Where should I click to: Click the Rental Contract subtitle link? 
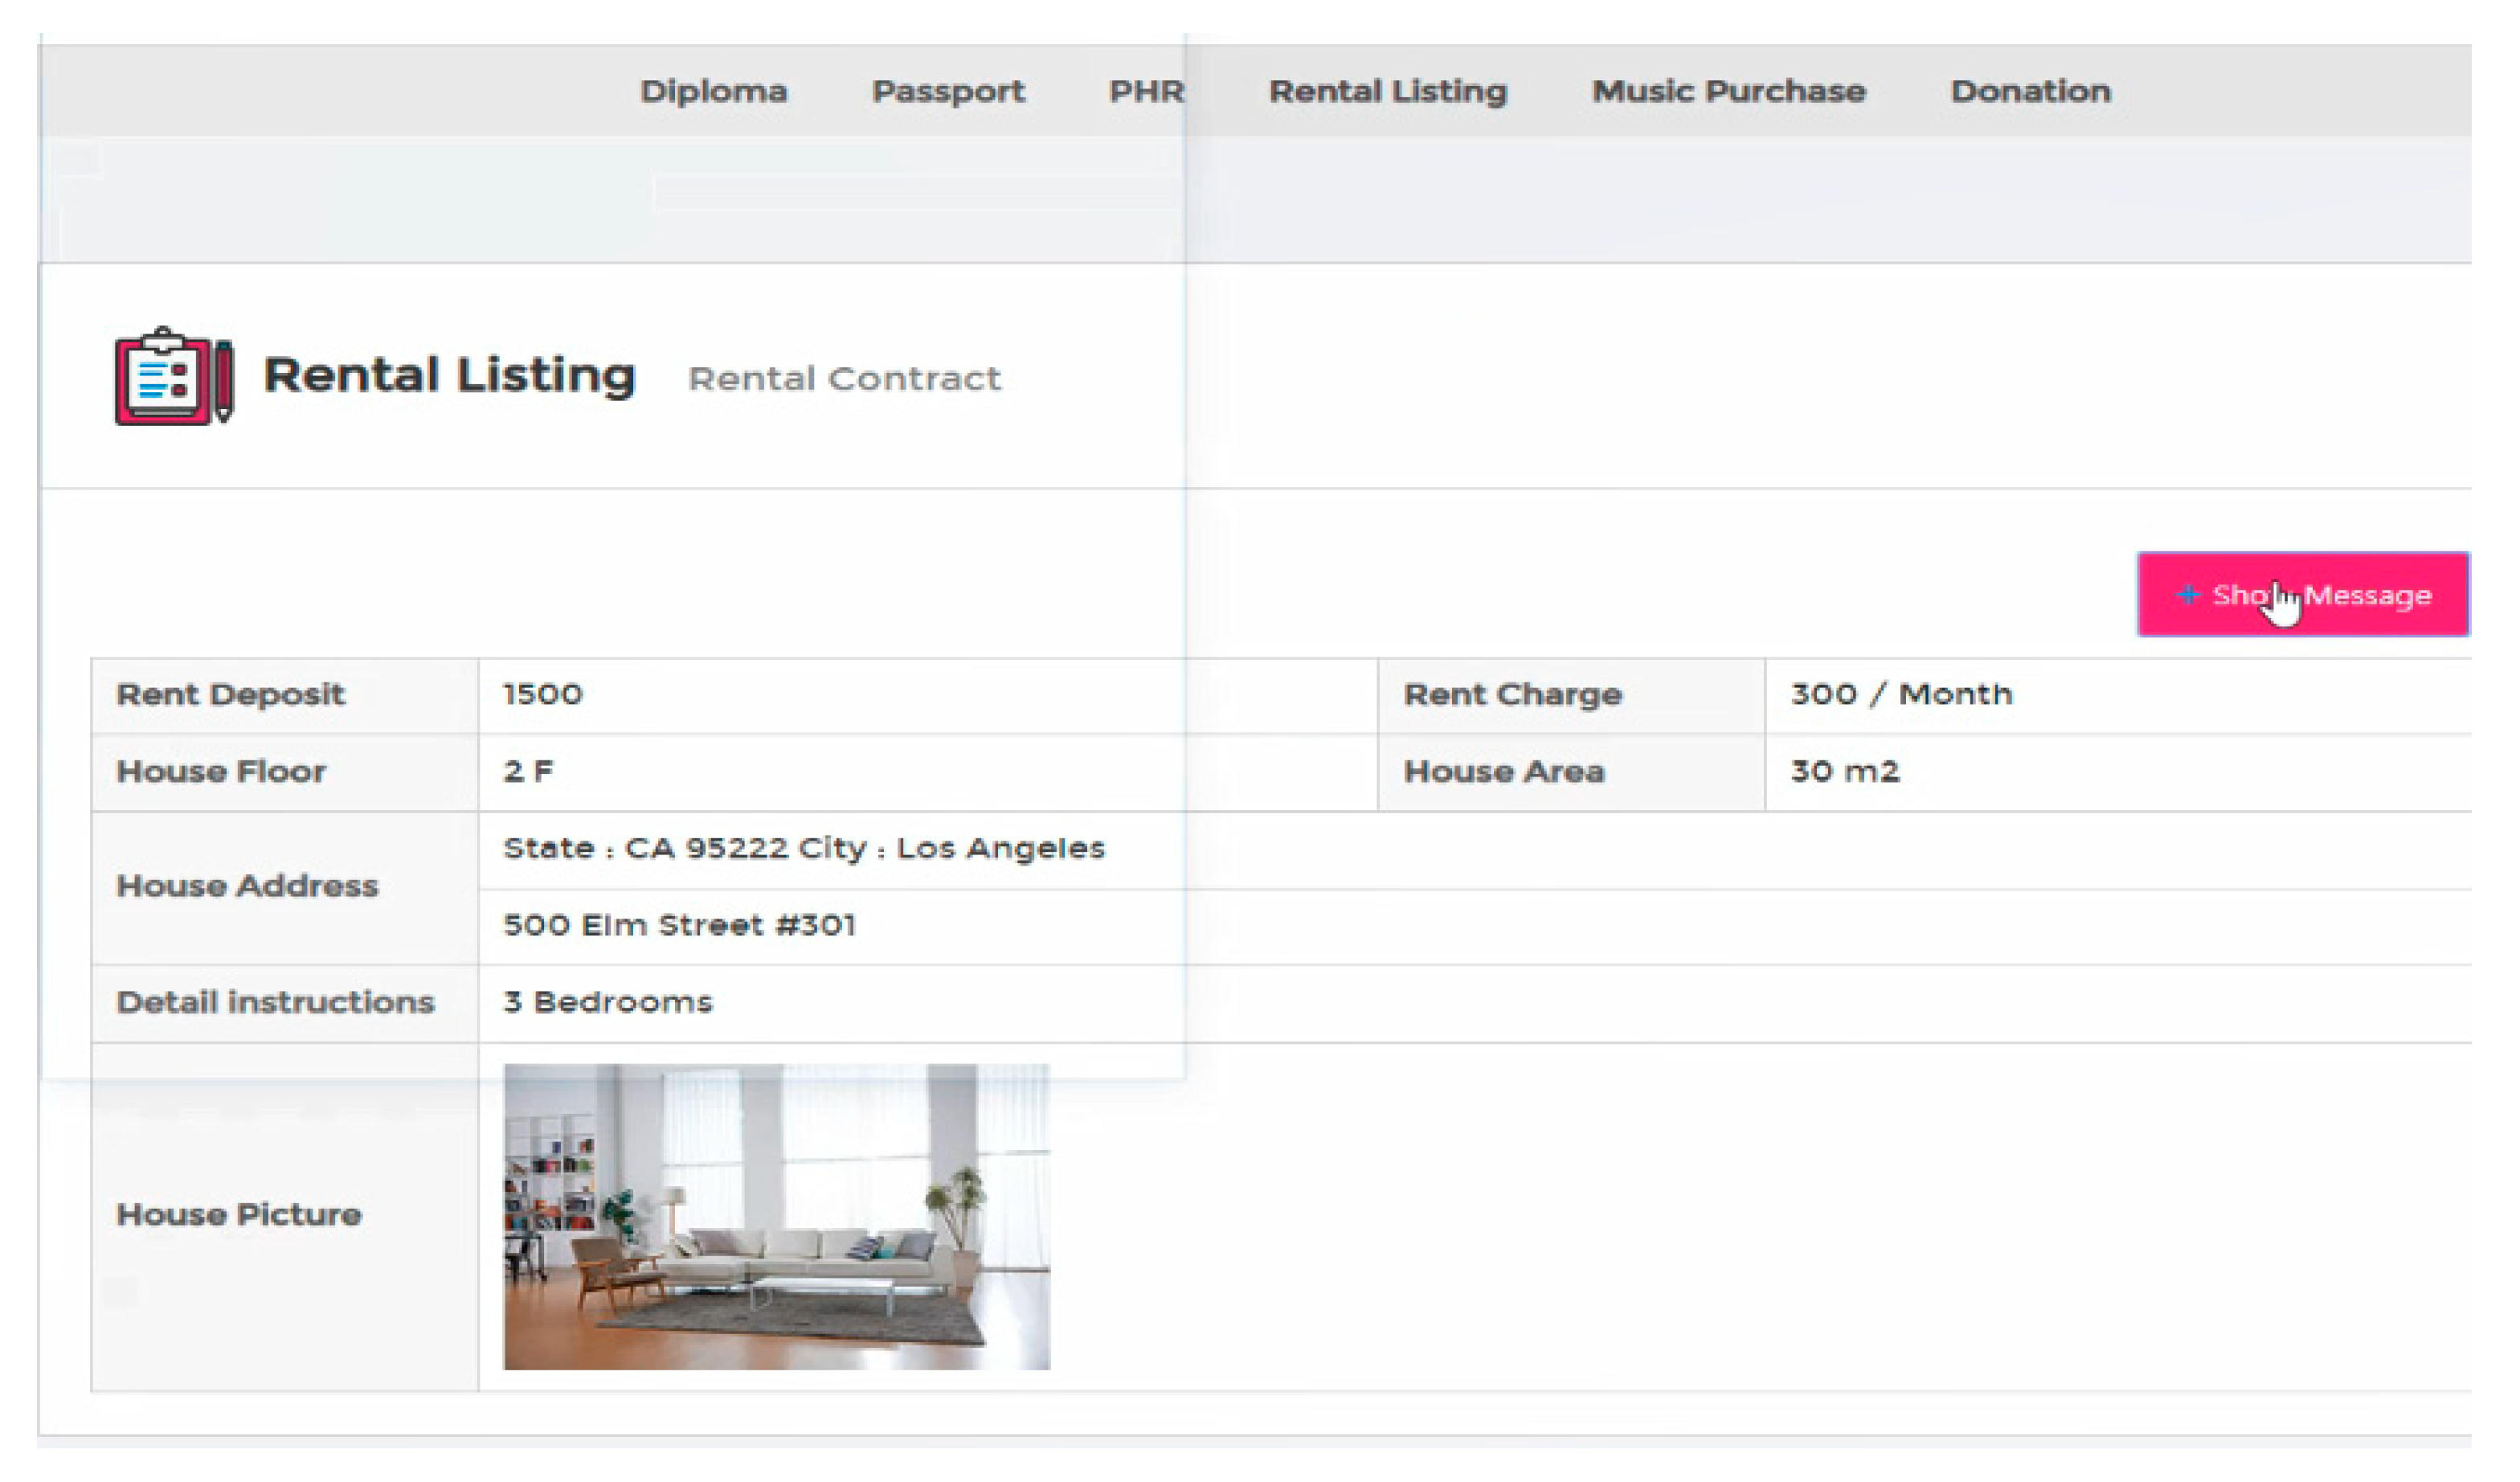[844, 379]
